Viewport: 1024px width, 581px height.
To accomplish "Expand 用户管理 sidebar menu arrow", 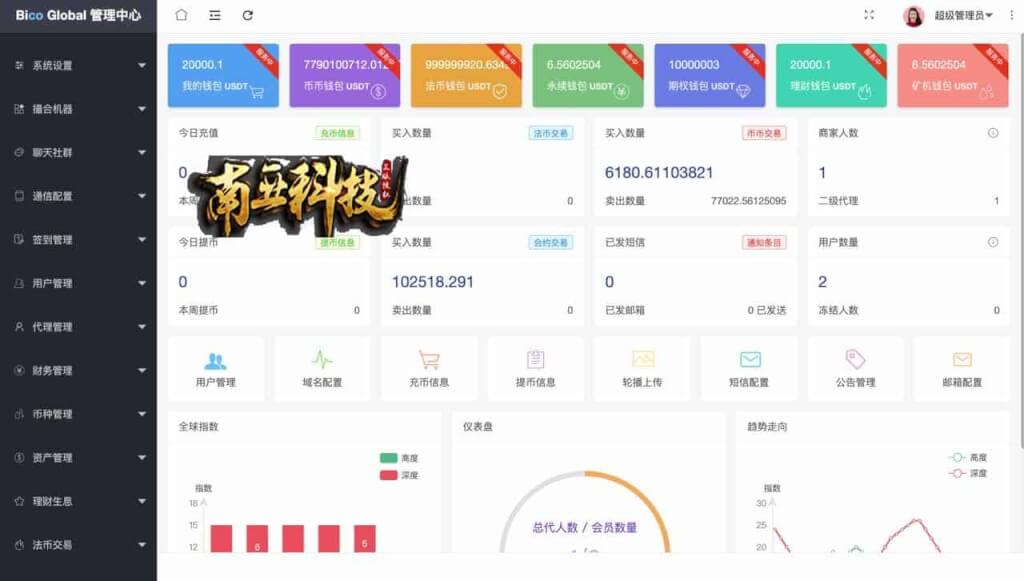I will 142,283.
